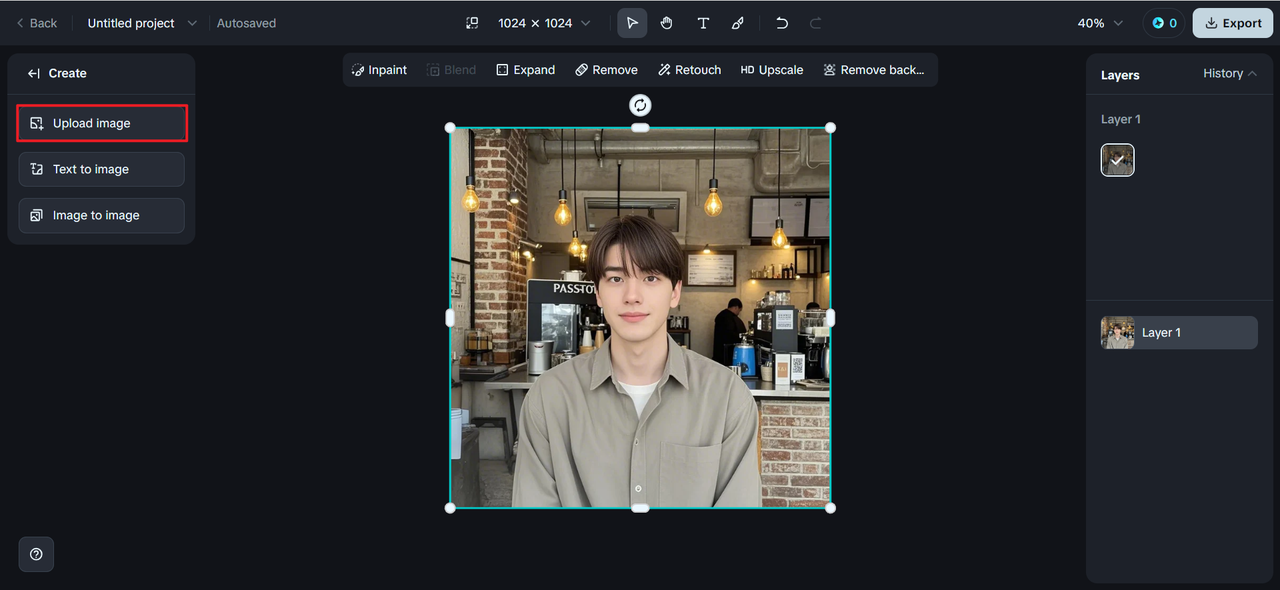
Task: Click the Upload image button
Action: click(101, 123)
